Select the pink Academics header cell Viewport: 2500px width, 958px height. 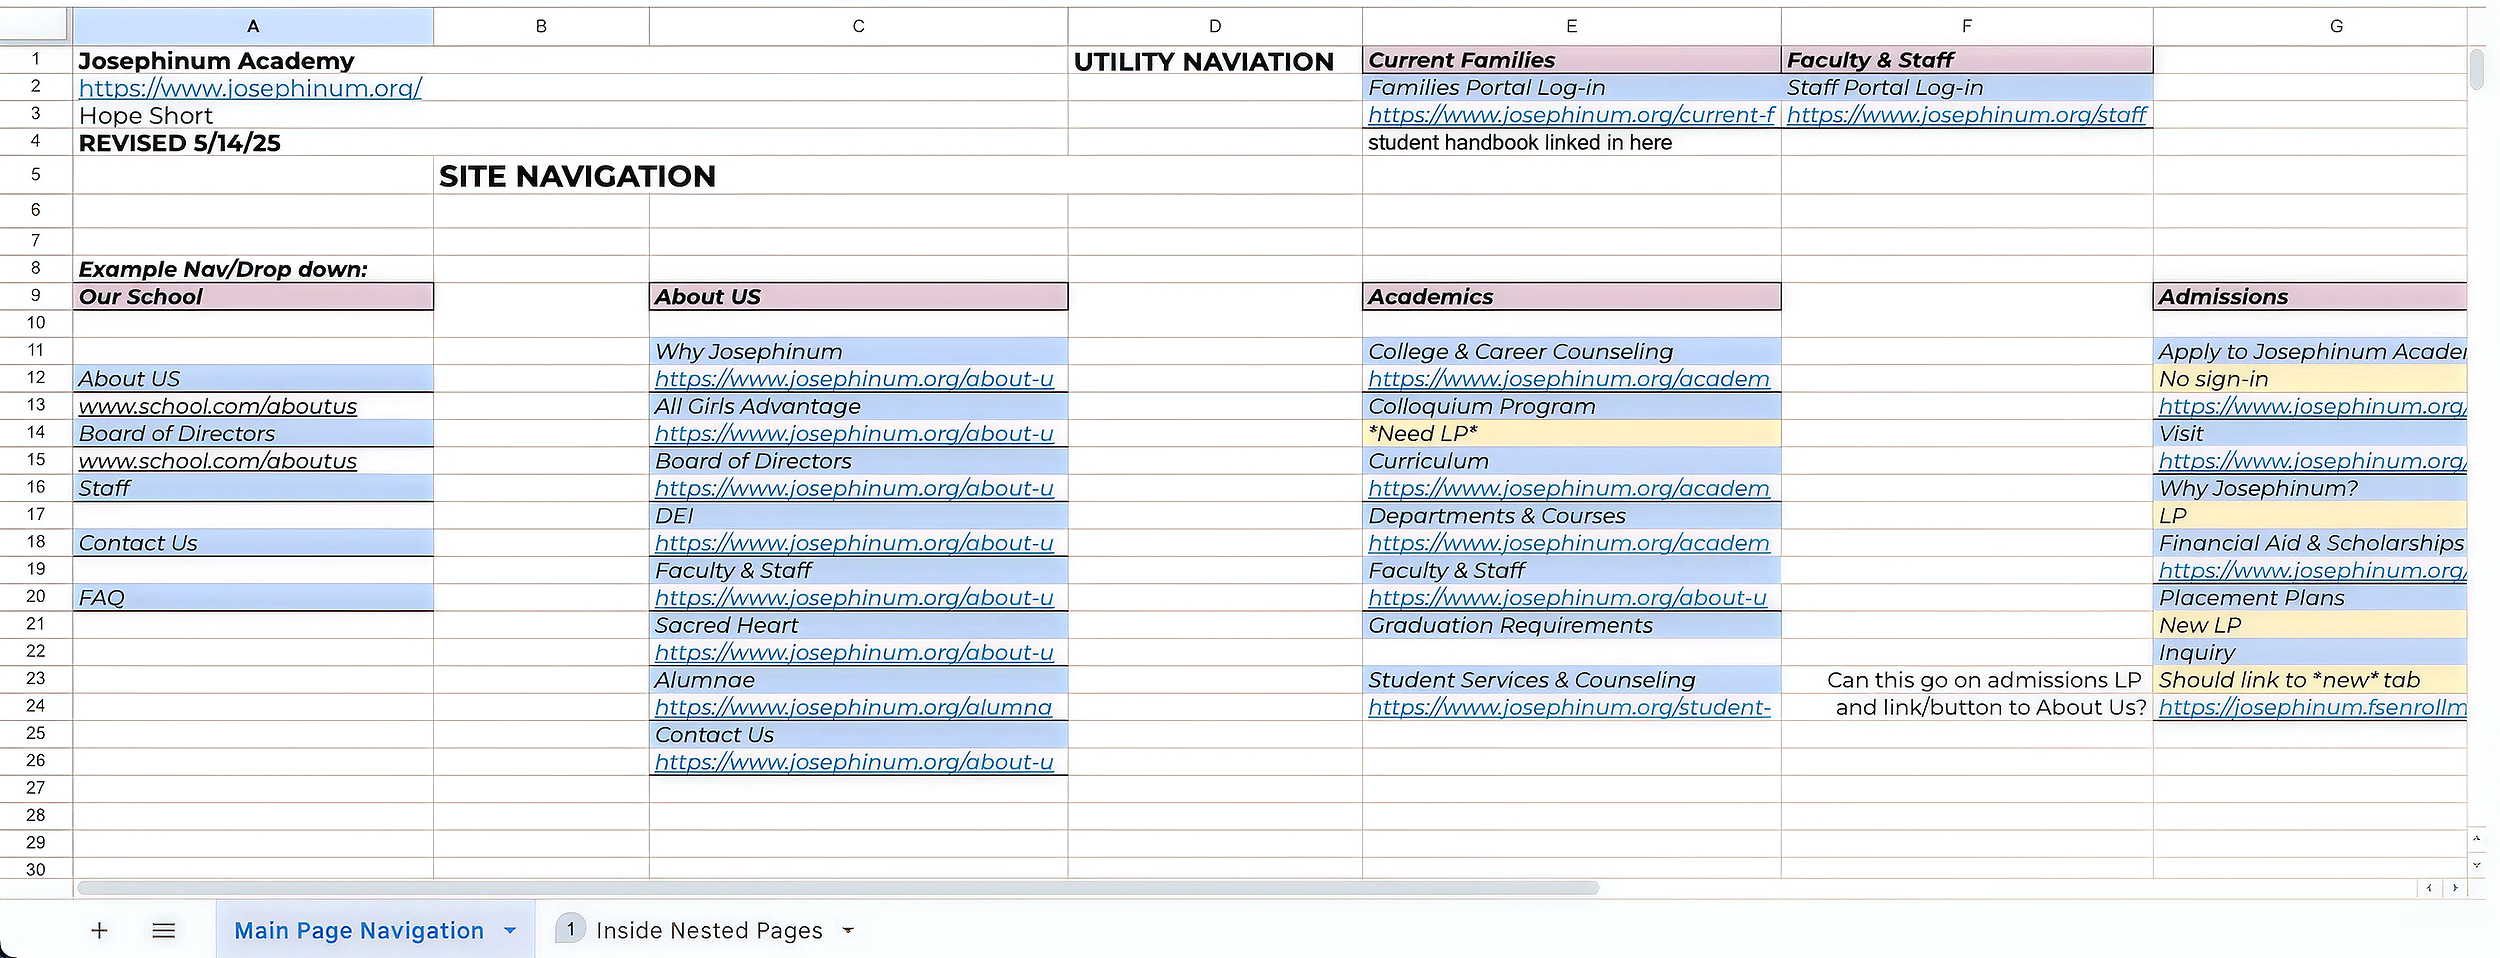click(1571, 297)
